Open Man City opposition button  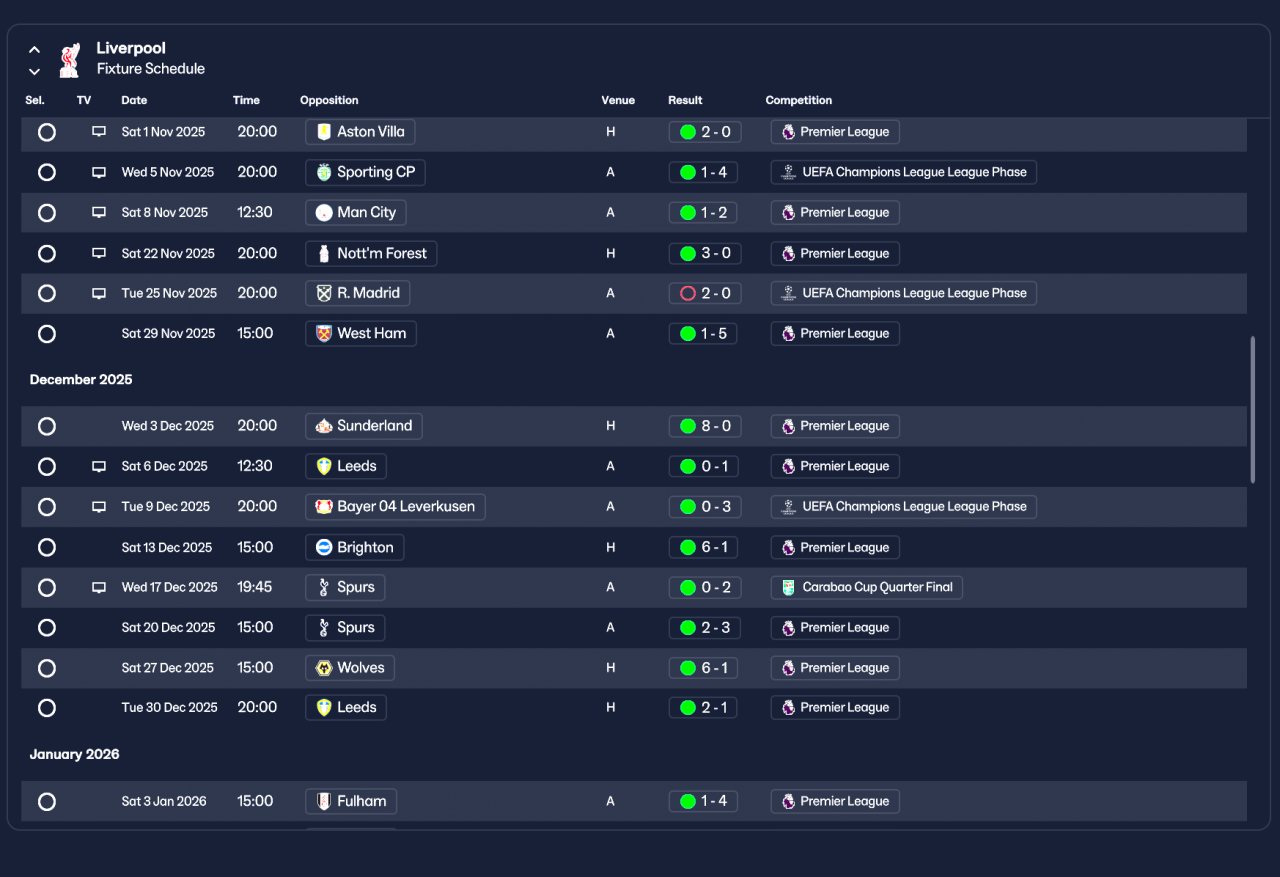[x=356, y=212]
